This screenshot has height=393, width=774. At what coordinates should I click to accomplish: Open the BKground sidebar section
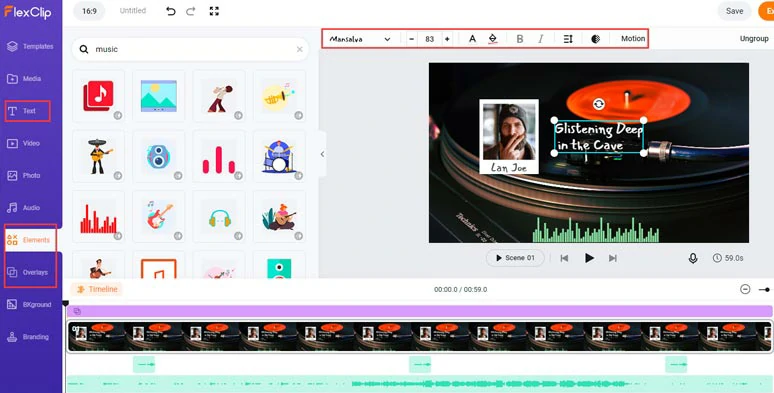coord(29,305)
